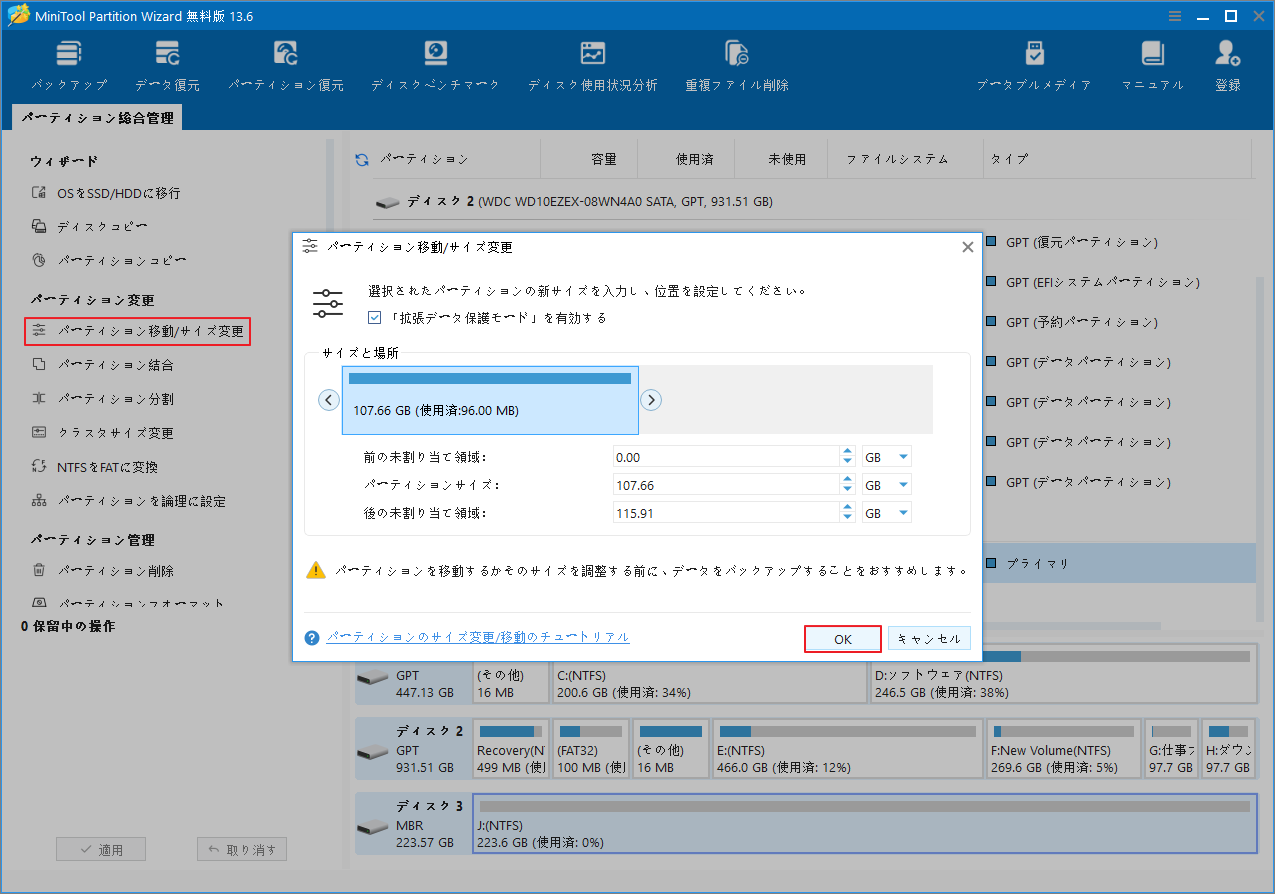Screen dimensions: 1275x894
Task: Click the 取り消す undo button
Action: click(x=242, y=849)
